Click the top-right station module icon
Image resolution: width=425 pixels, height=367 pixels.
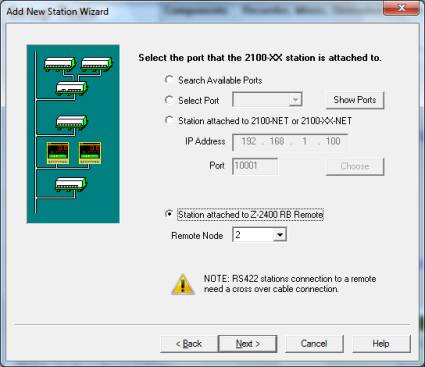tap(96, 64)
